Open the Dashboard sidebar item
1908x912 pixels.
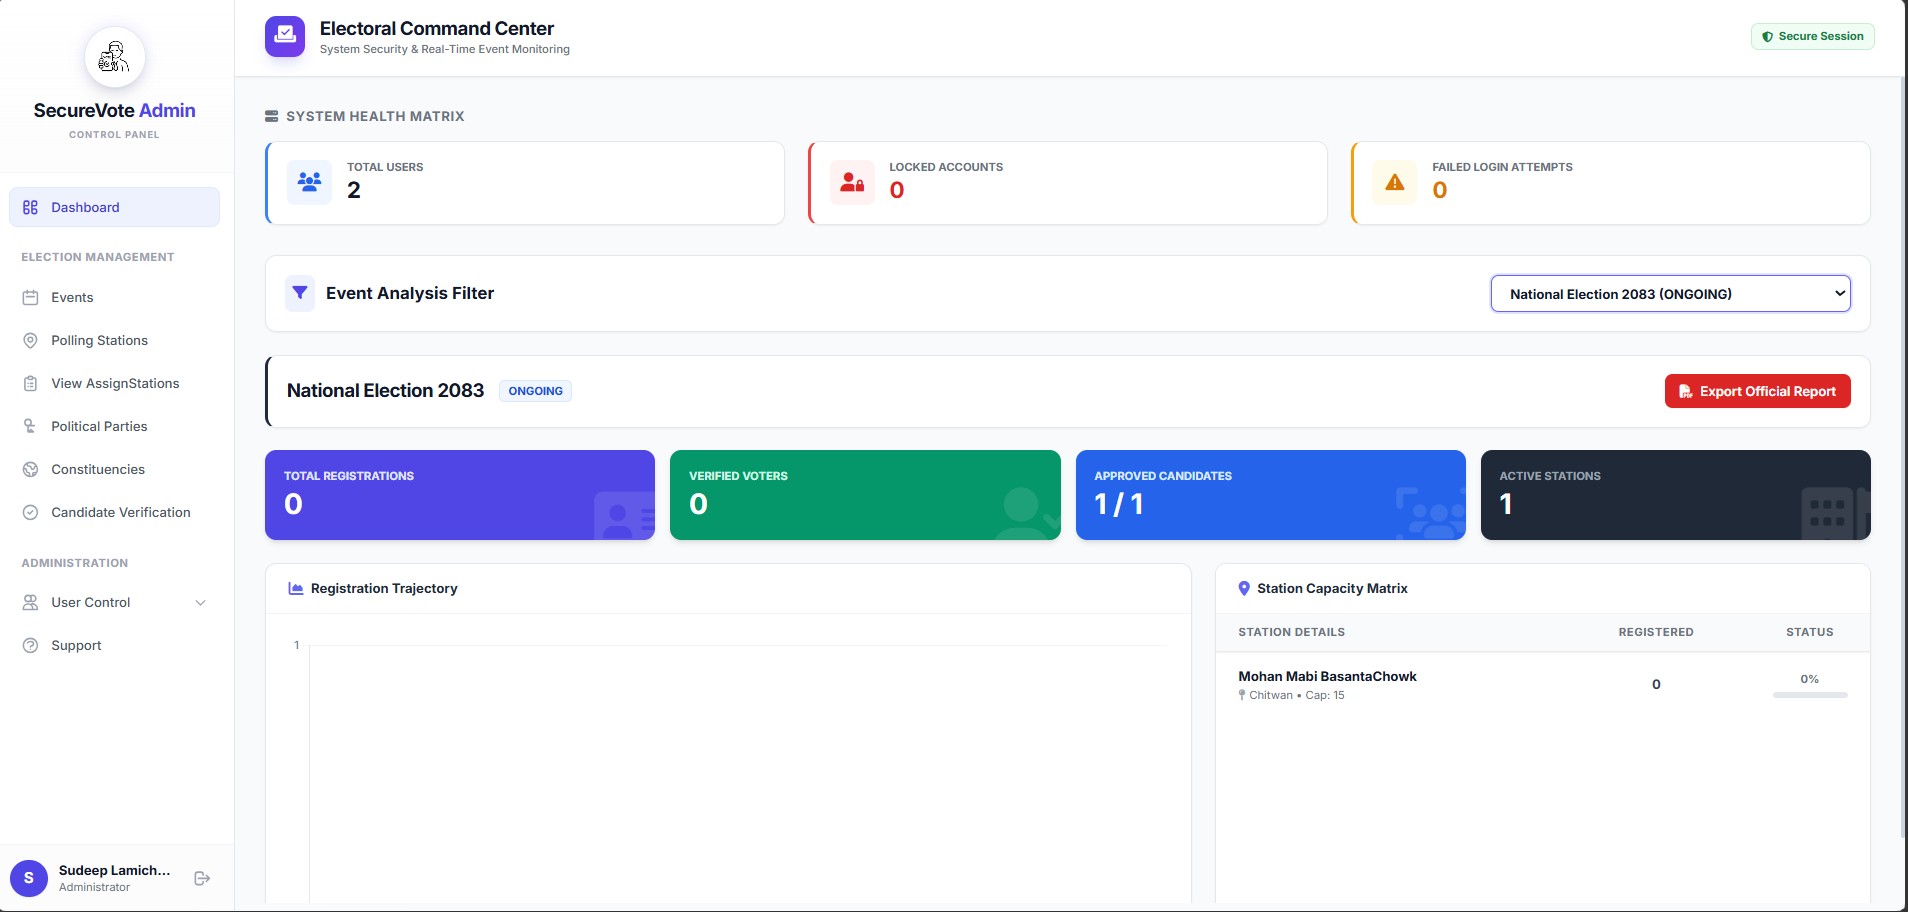click(115, 207)
